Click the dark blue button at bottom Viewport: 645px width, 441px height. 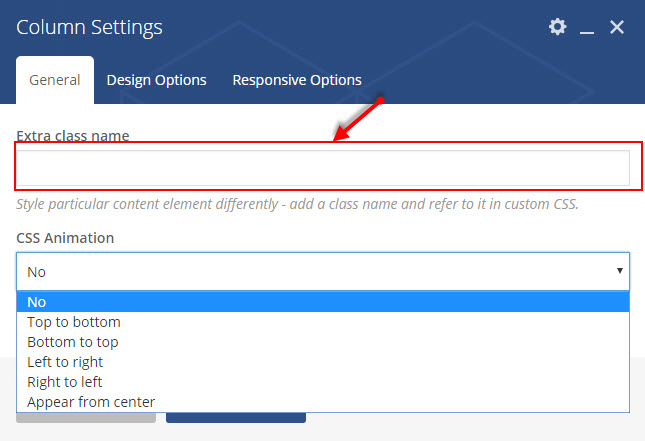[x=236, y=418]
